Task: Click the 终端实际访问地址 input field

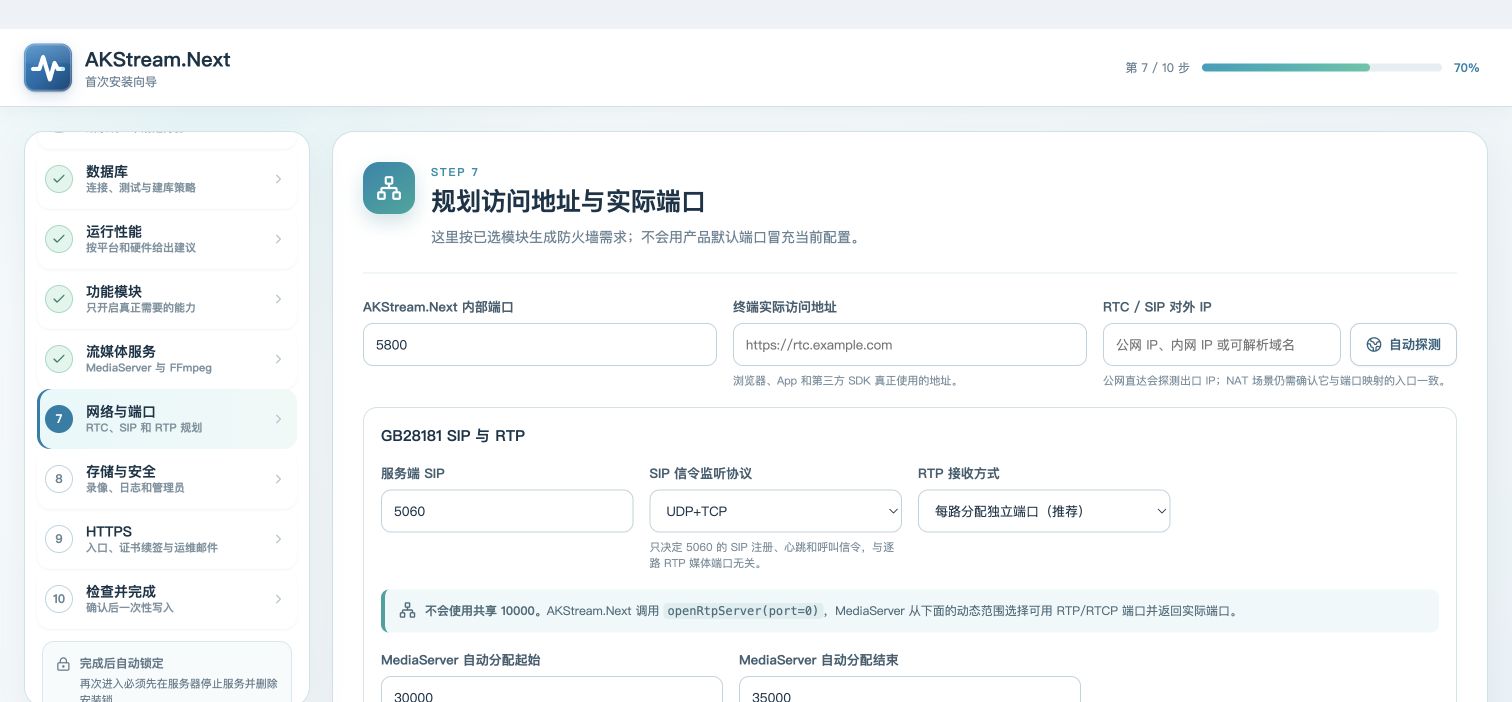Action: pos(910,344)
